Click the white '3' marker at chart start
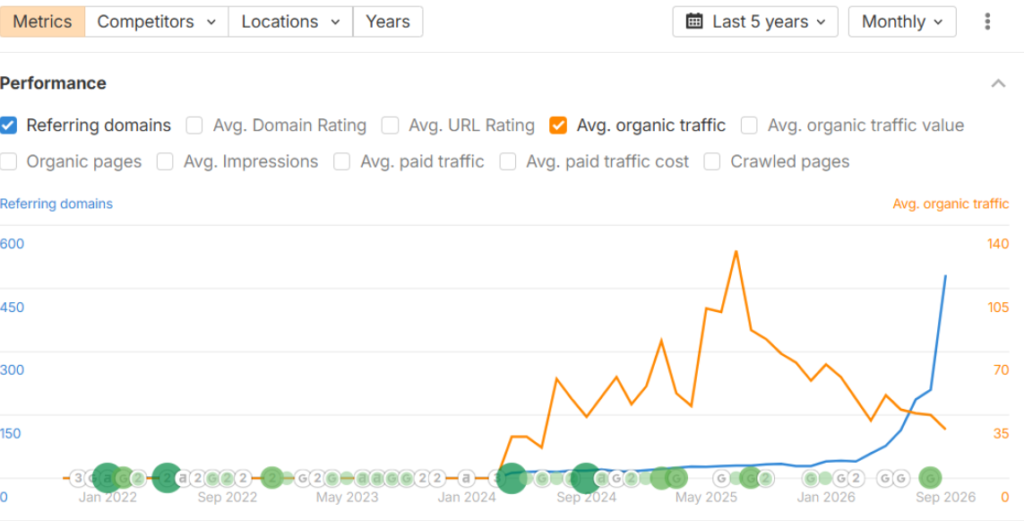 tap(78, 479)
